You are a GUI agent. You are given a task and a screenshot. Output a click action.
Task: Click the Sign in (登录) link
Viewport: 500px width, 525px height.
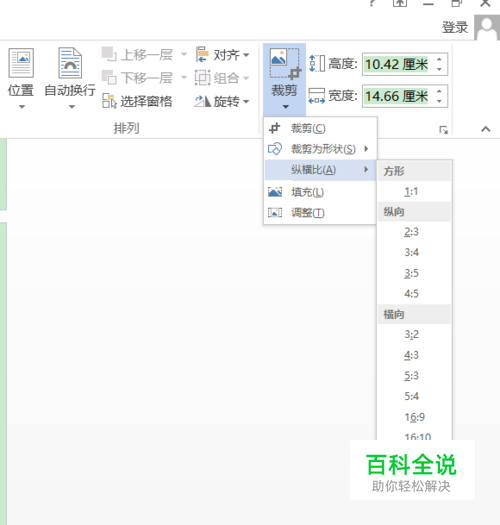coord(454,27)
